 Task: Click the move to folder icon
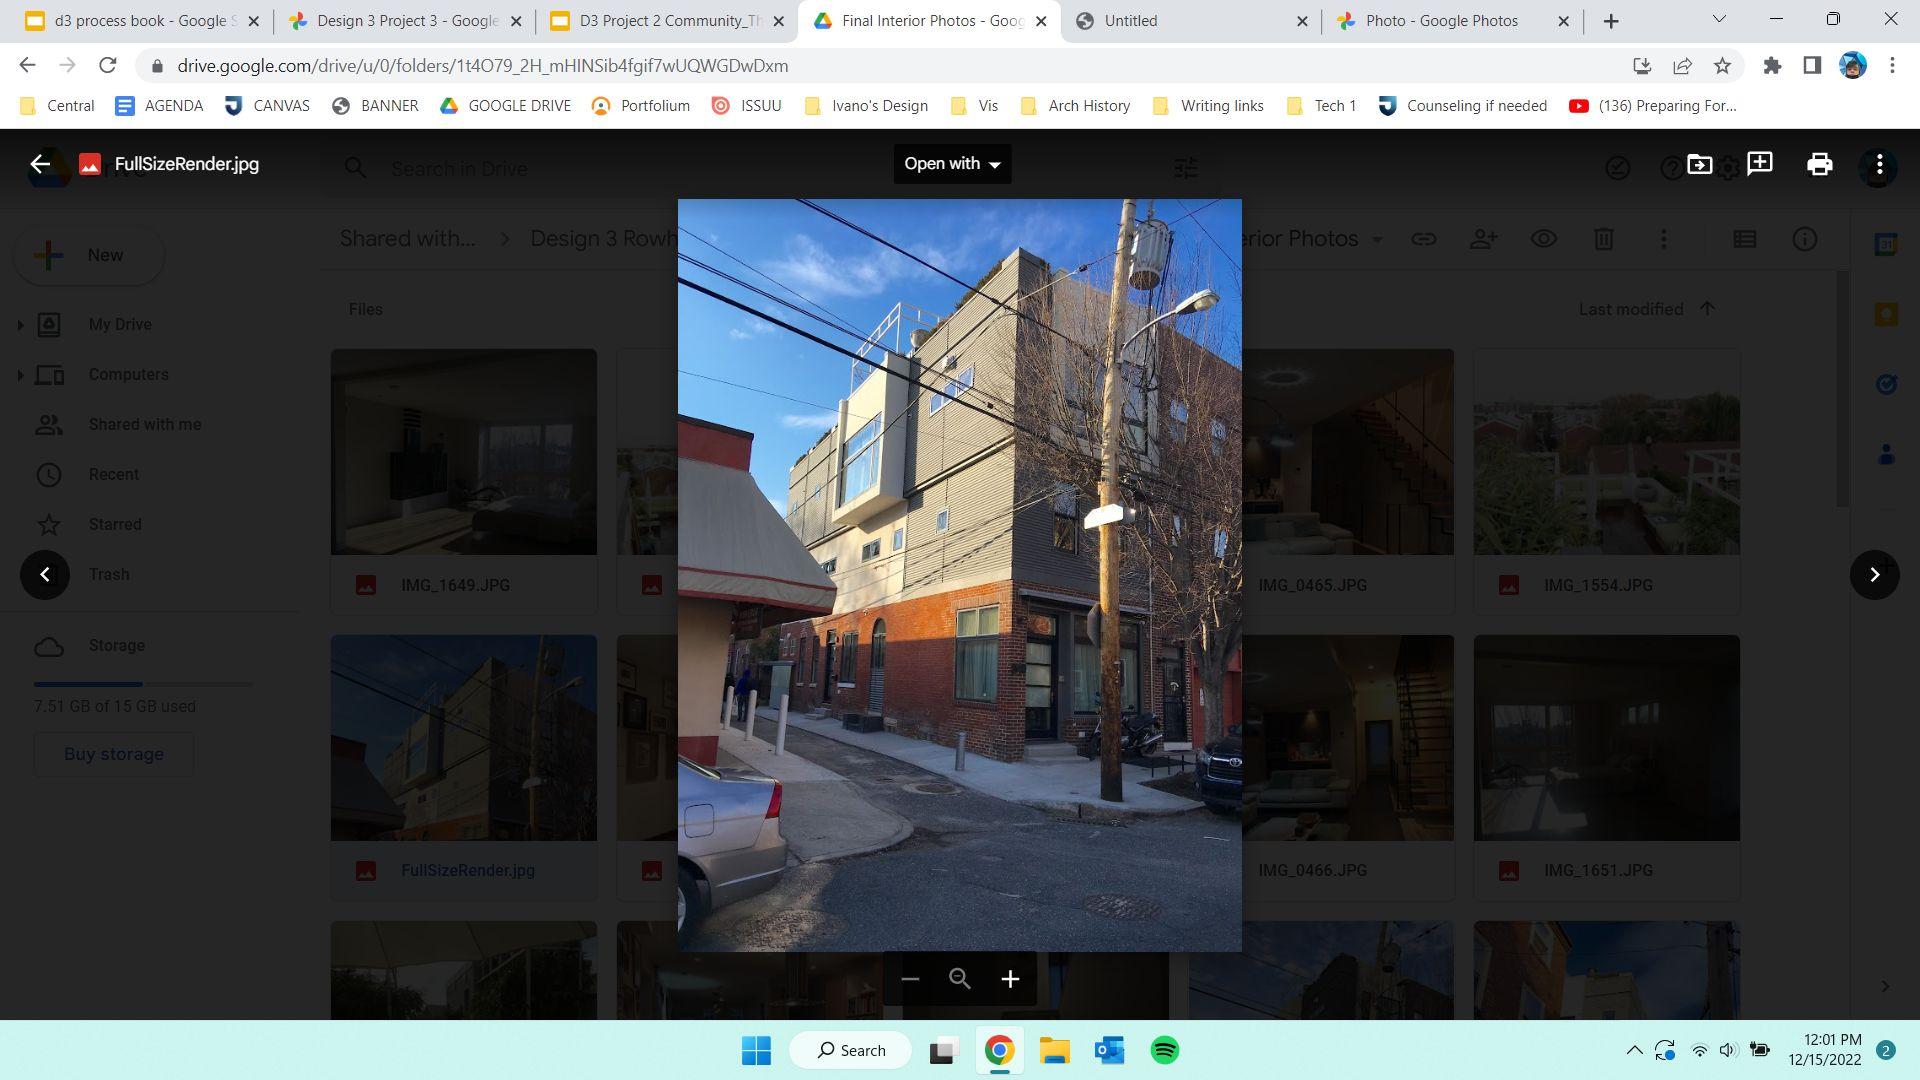pos(1699,164)
